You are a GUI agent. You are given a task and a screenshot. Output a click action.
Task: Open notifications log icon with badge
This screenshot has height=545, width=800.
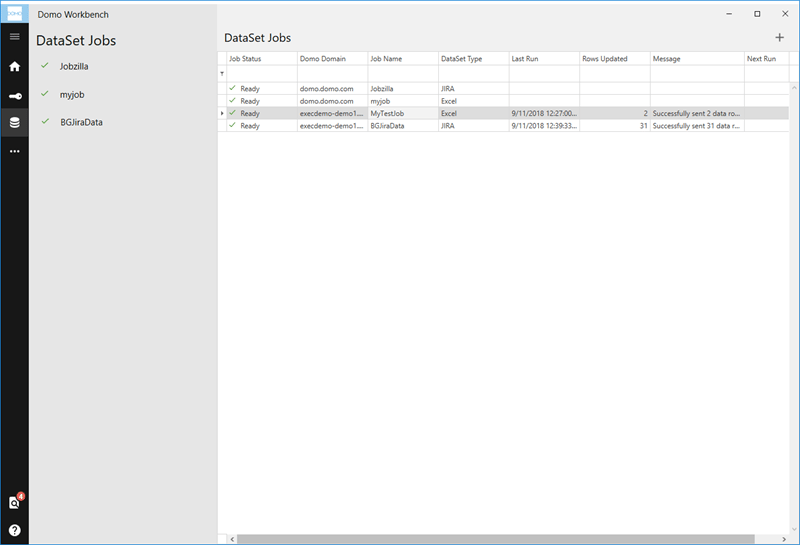click(15, 502)
